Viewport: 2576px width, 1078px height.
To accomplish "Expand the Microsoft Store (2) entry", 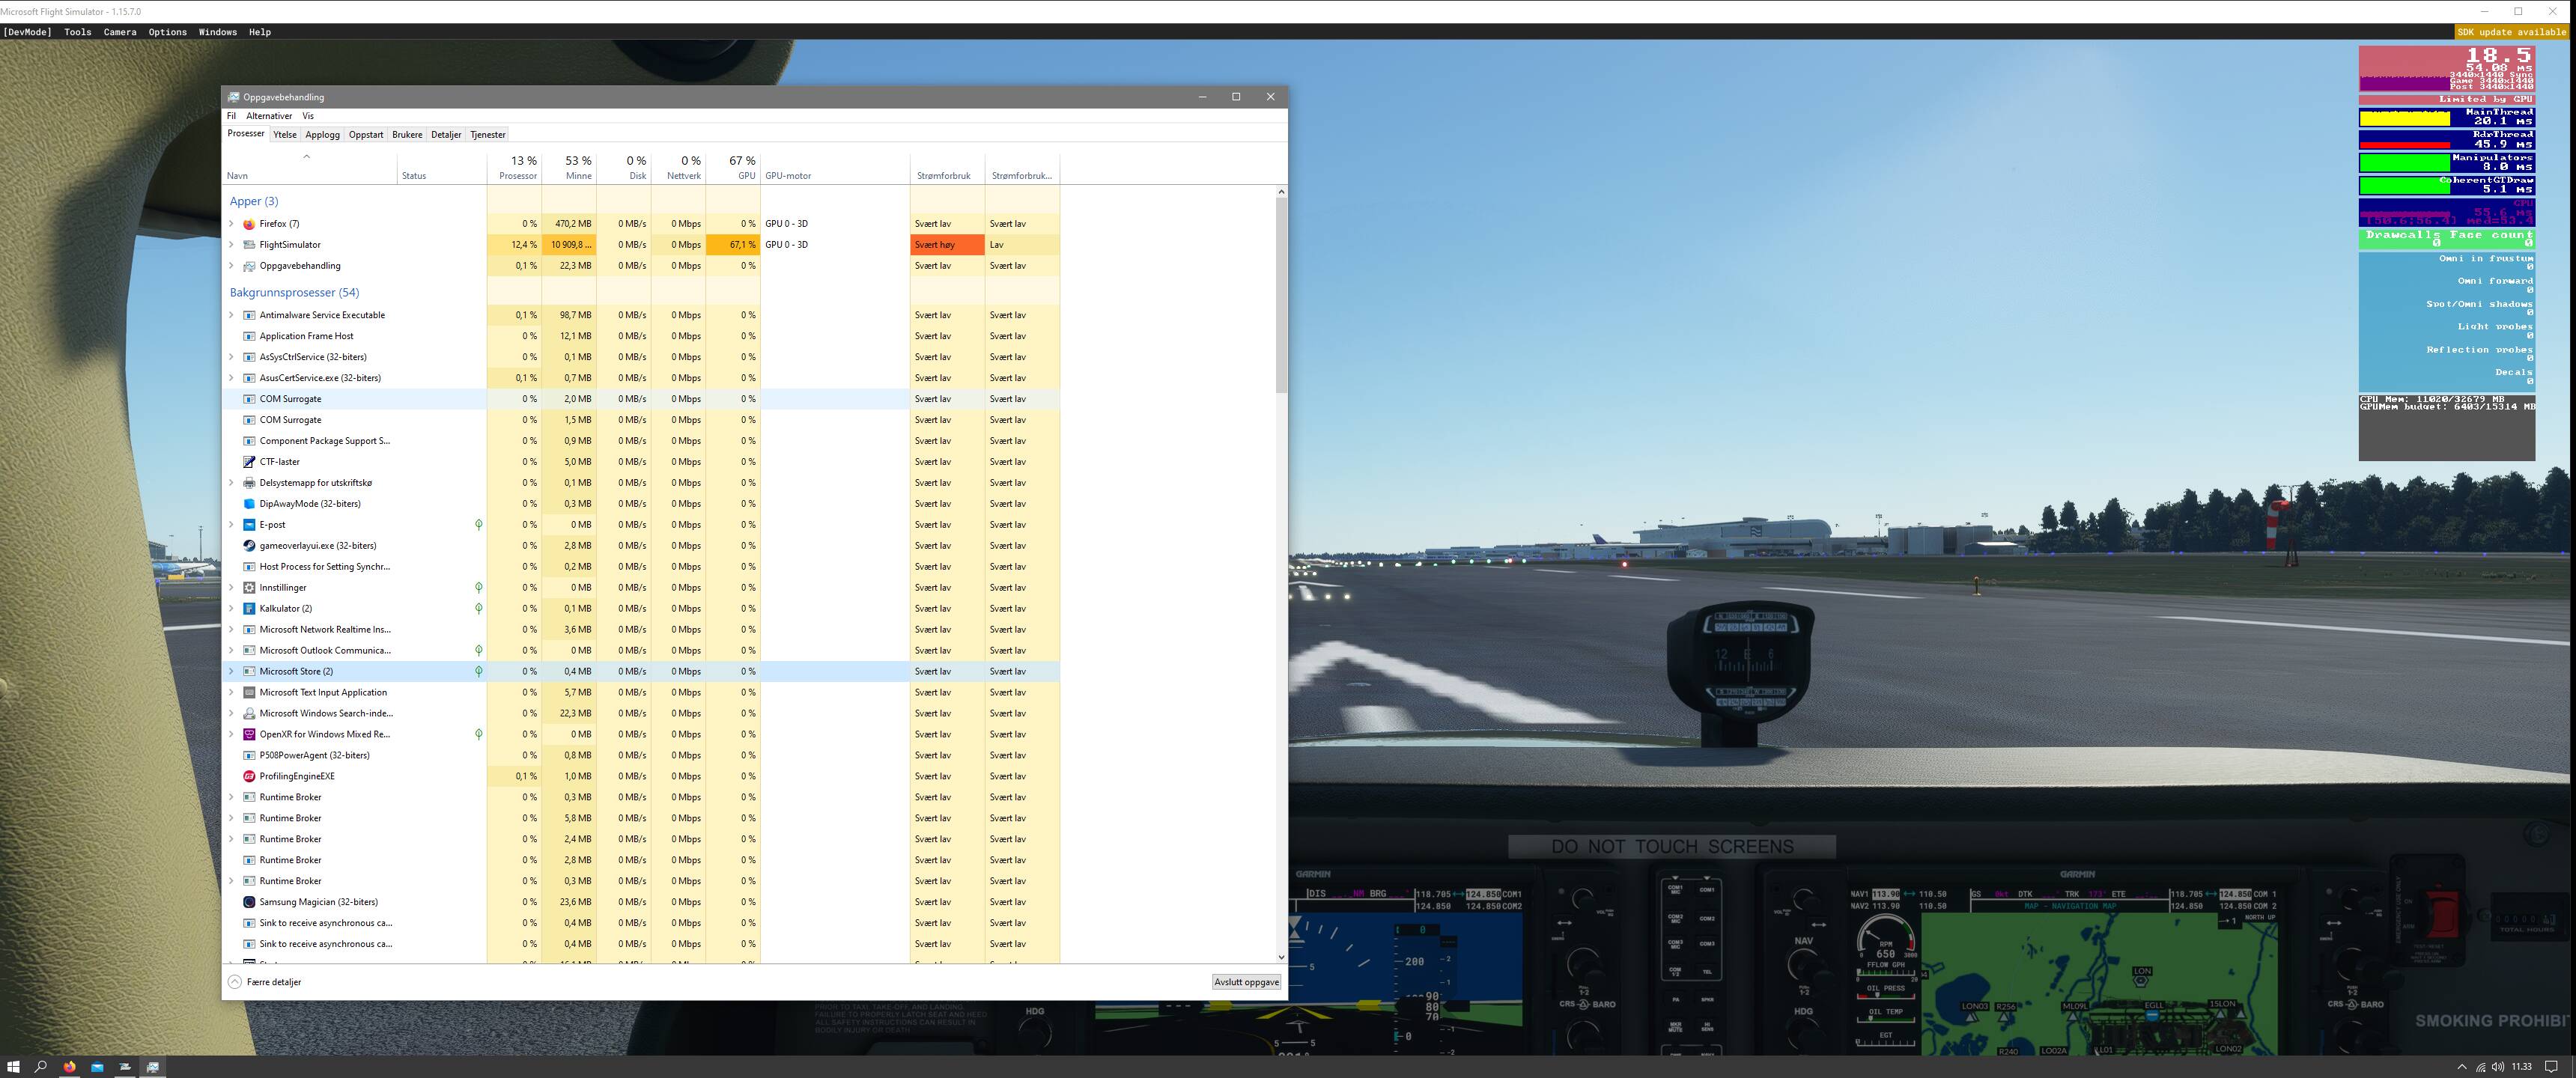I will (x=232, y=671).
